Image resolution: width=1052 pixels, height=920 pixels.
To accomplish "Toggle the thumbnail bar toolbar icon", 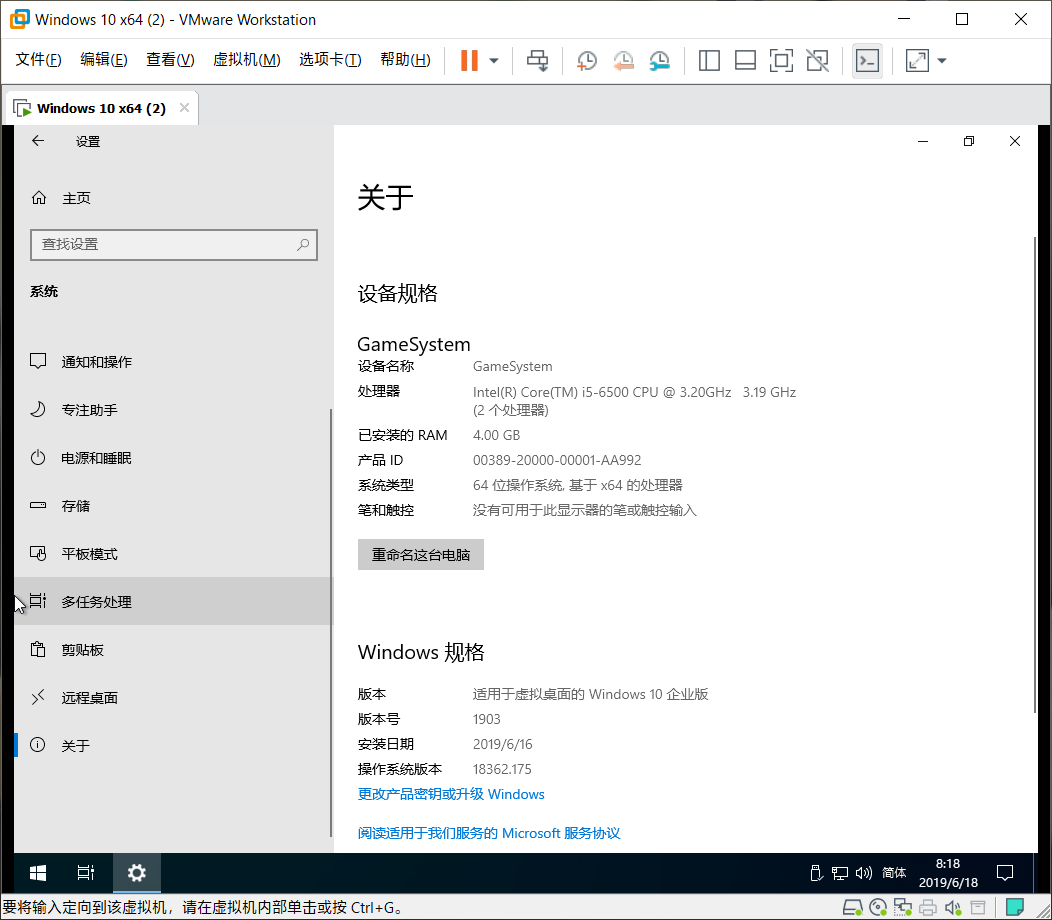I will 745,60.
